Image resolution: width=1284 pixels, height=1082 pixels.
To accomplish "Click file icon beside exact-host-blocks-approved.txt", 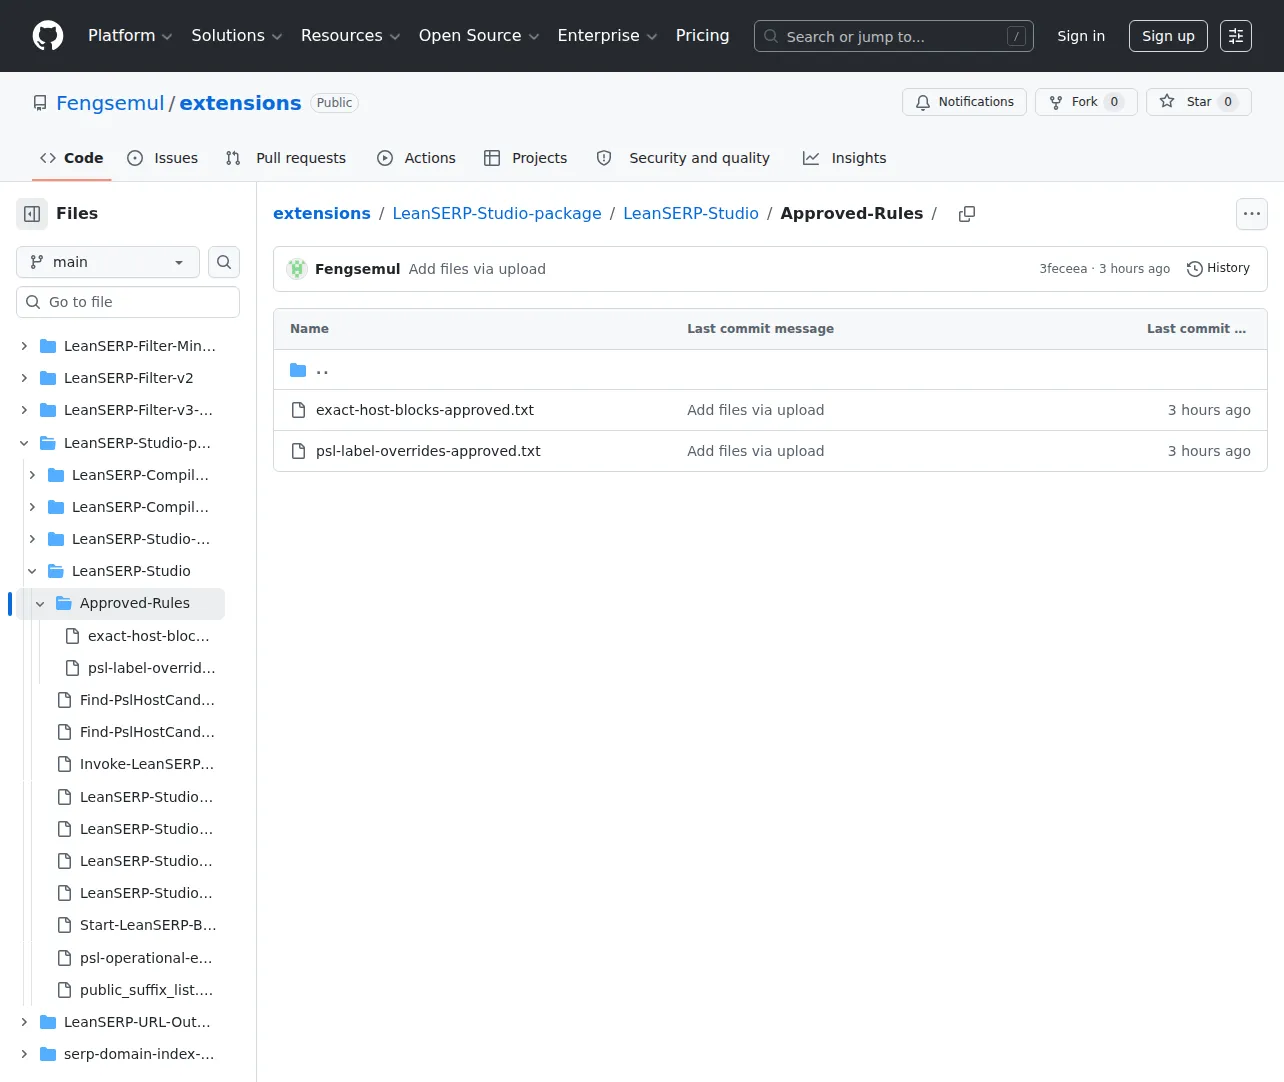I will point(298,410).
